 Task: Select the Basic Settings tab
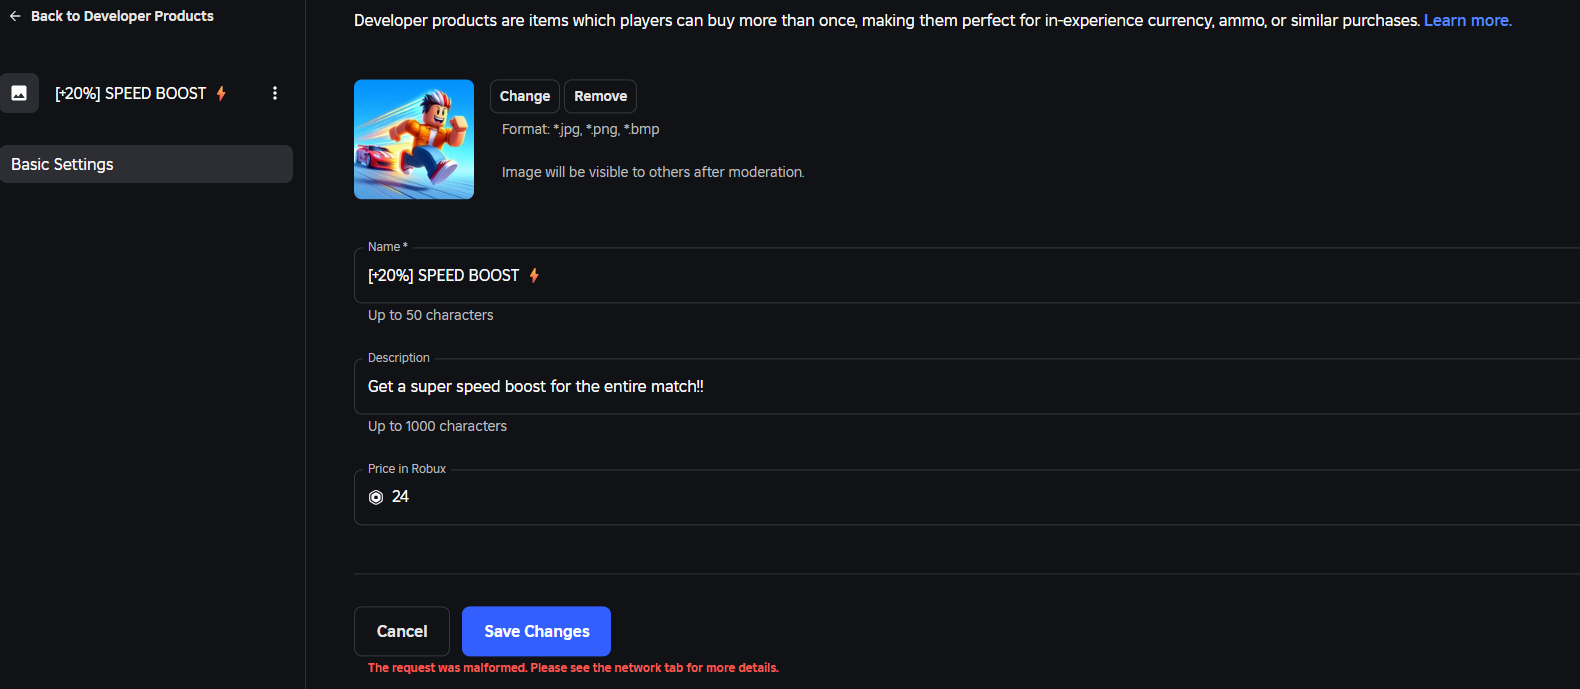(146, 164)
